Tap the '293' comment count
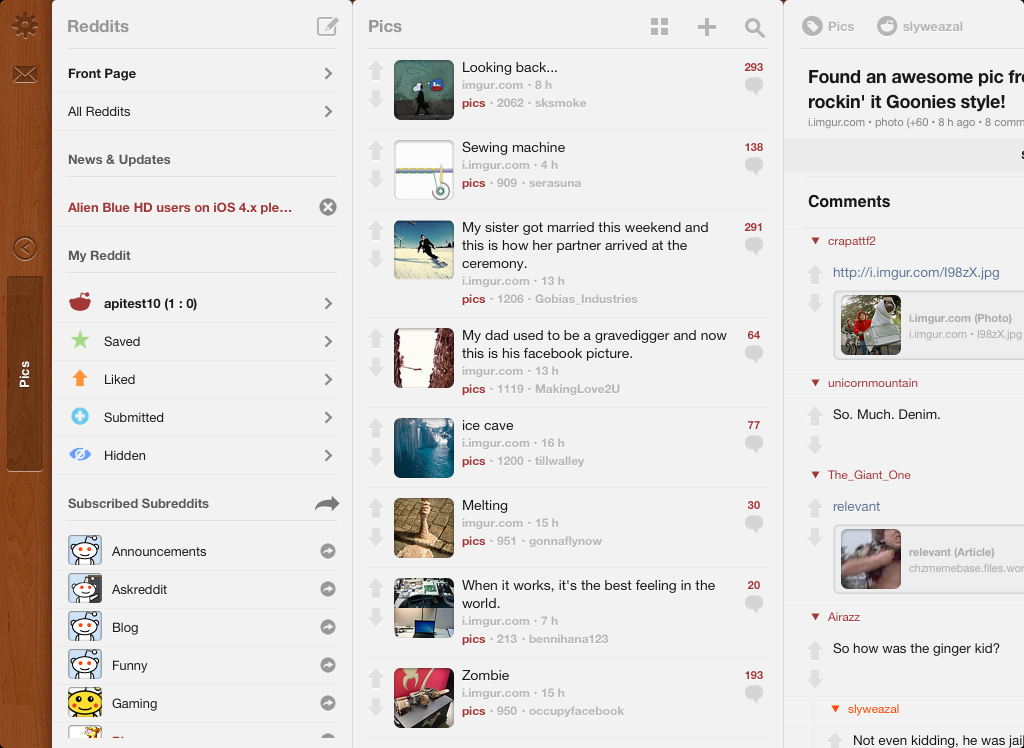1024x748 pixels. pos(754,67)
